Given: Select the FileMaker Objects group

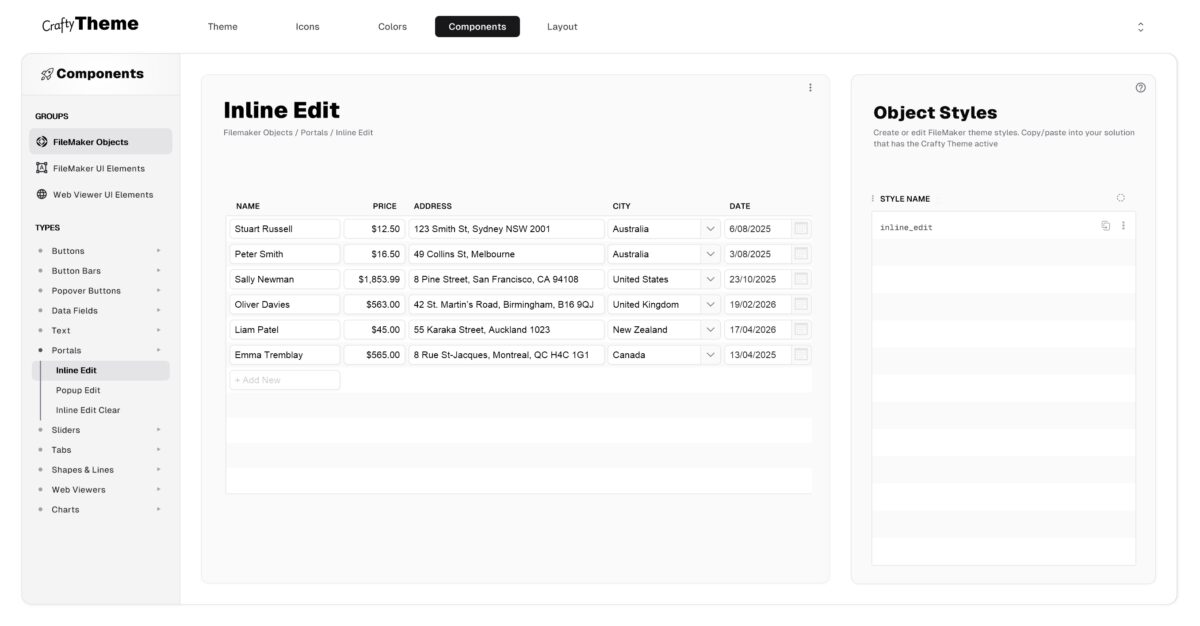Looking at the screenshot, I should 100,141.
